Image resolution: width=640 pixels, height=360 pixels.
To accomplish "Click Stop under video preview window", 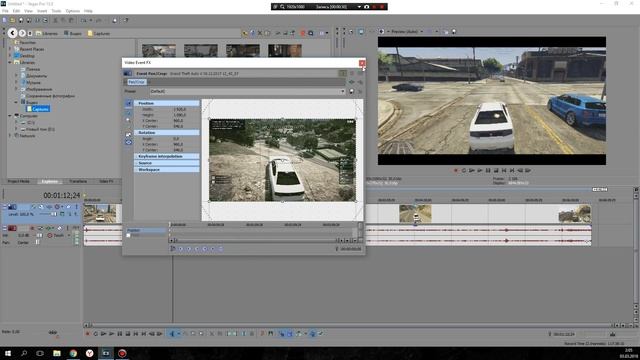I will [496, 171].
